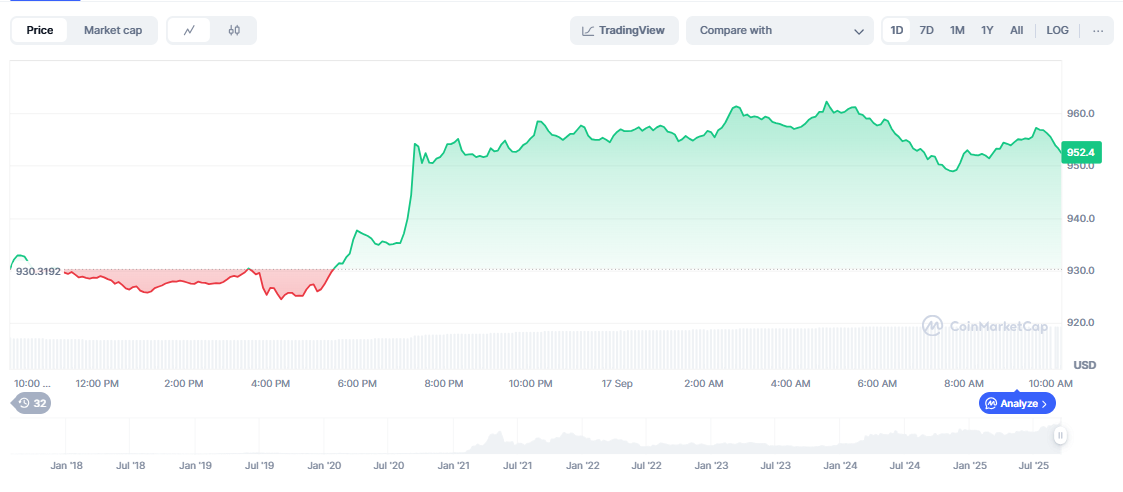Select the 7D time range

click(x=926, y=30)
